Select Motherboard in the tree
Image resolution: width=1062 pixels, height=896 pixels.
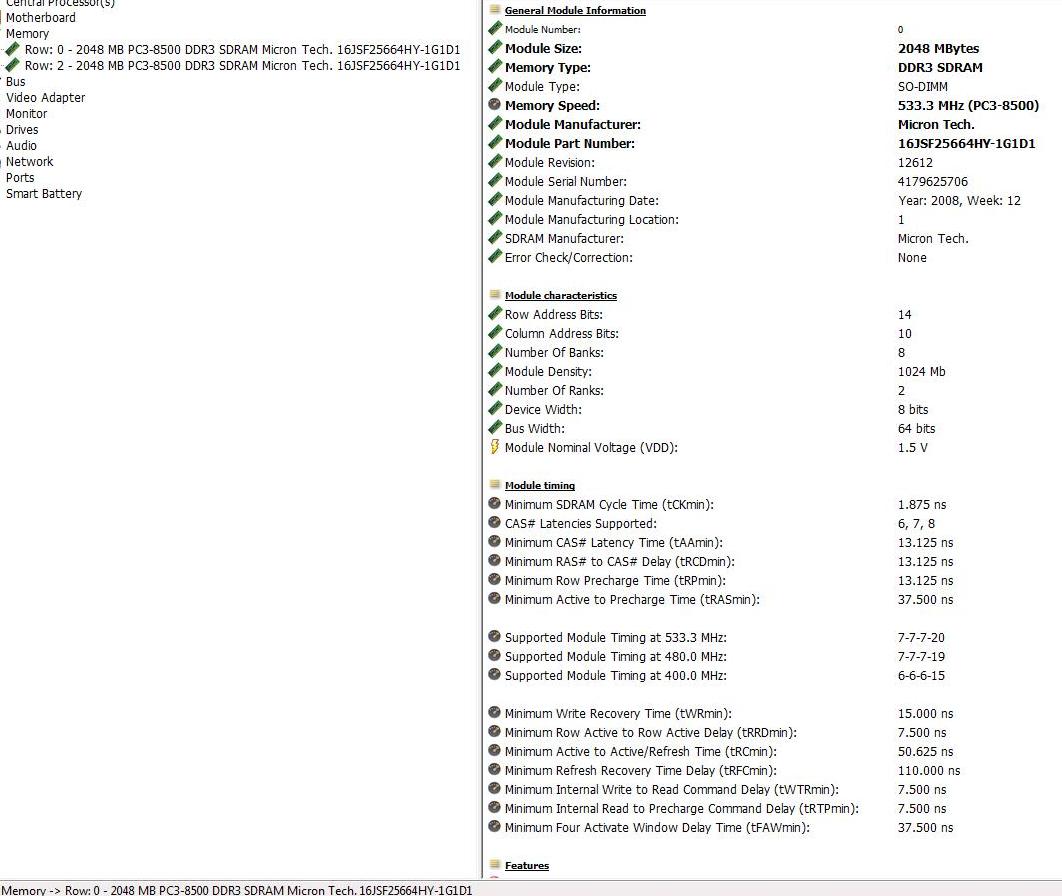tap(41, 18)
